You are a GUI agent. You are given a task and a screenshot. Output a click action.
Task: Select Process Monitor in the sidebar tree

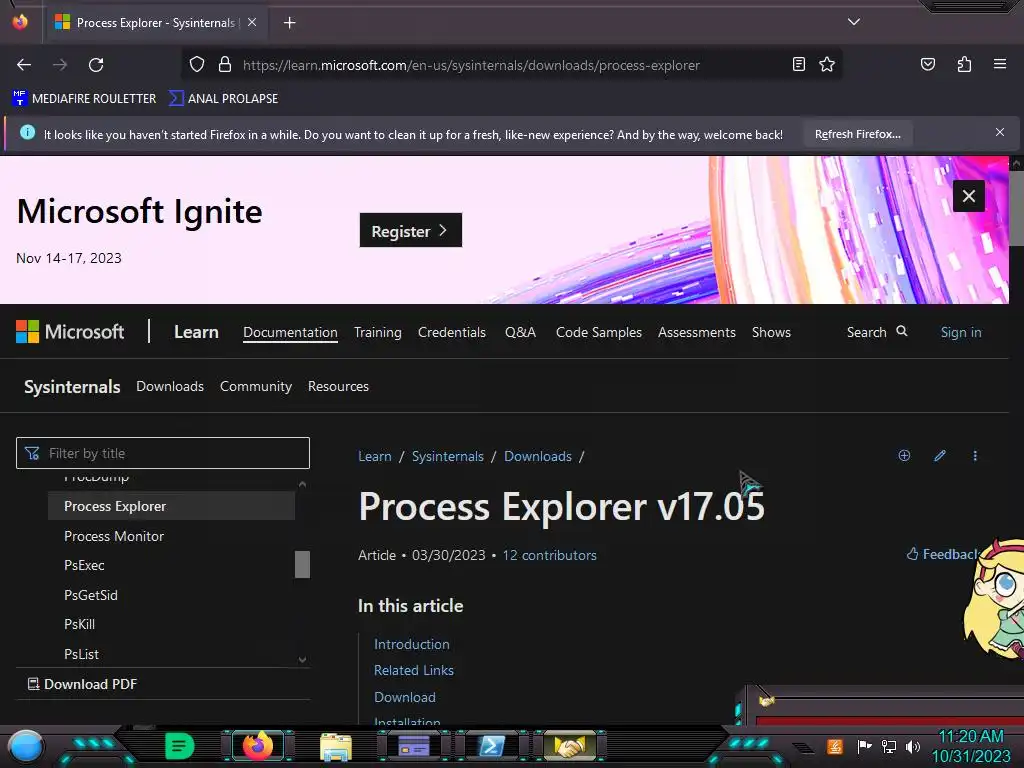pyautogui.click(x=114, y=536)
